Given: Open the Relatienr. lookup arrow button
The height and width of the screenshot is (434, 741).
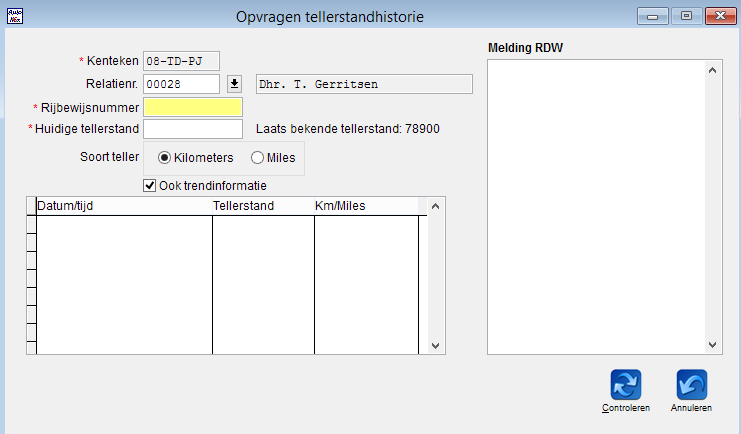Looking at the screenshot, I should (234, 84).
